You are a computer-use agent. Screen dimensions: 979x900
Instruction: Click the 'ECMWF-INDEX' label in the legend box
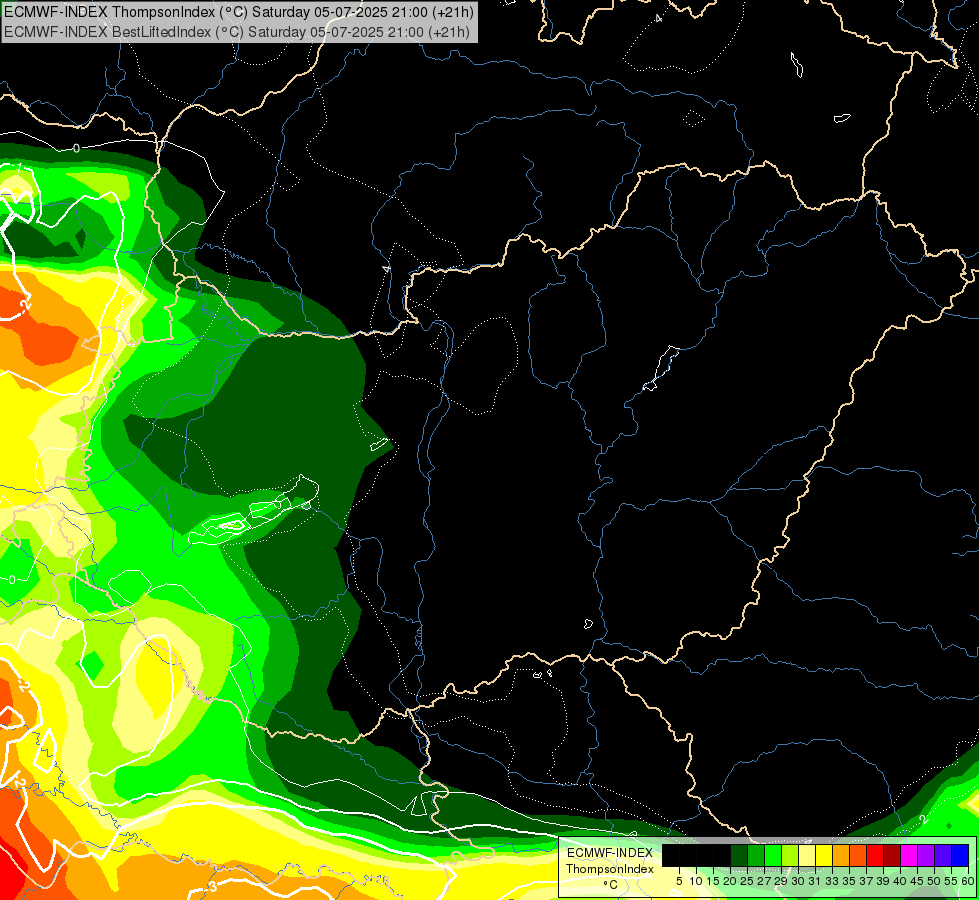[609, 853]
